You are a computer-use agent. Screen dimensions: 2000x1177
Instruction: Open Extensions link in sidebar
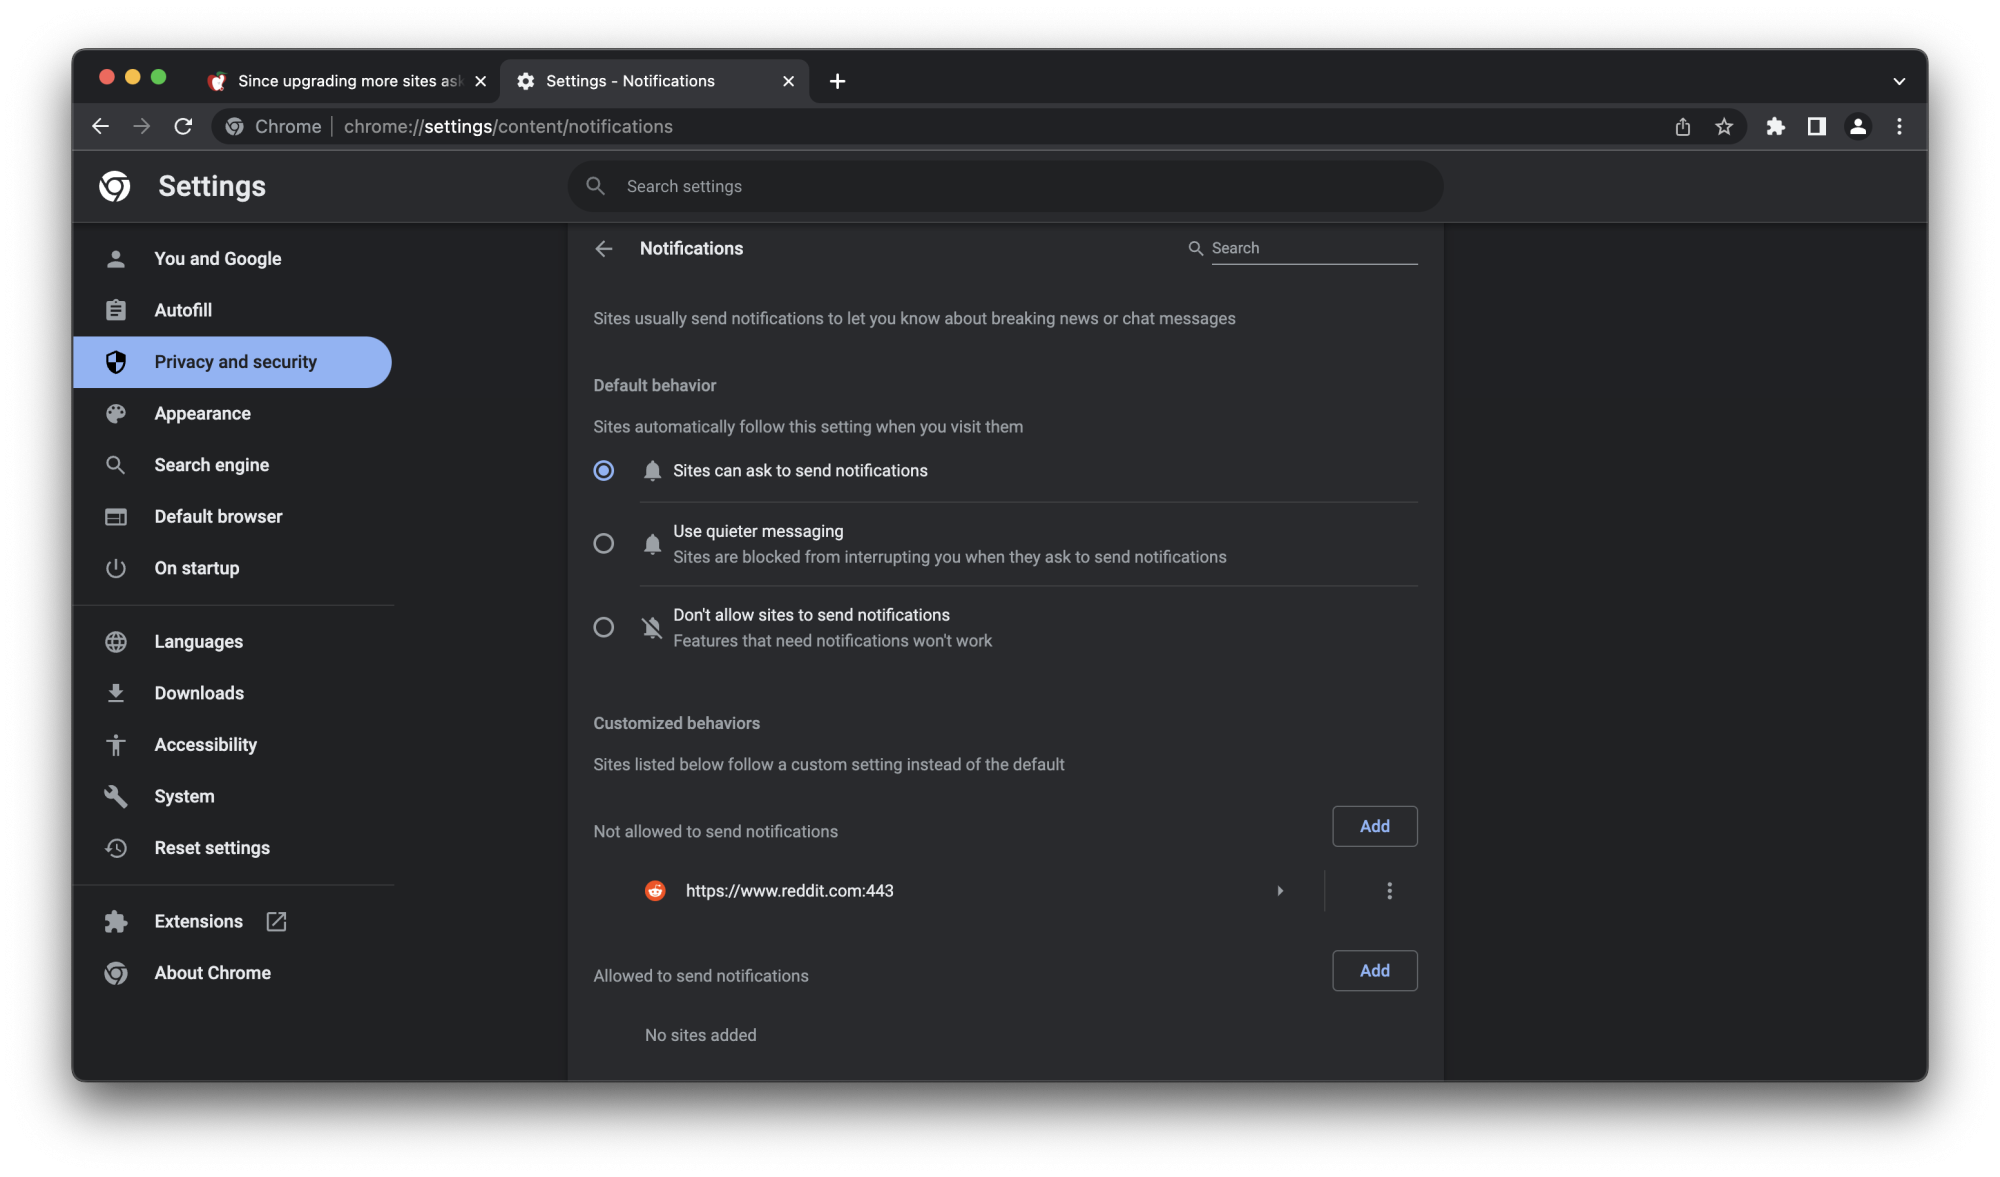198,922
